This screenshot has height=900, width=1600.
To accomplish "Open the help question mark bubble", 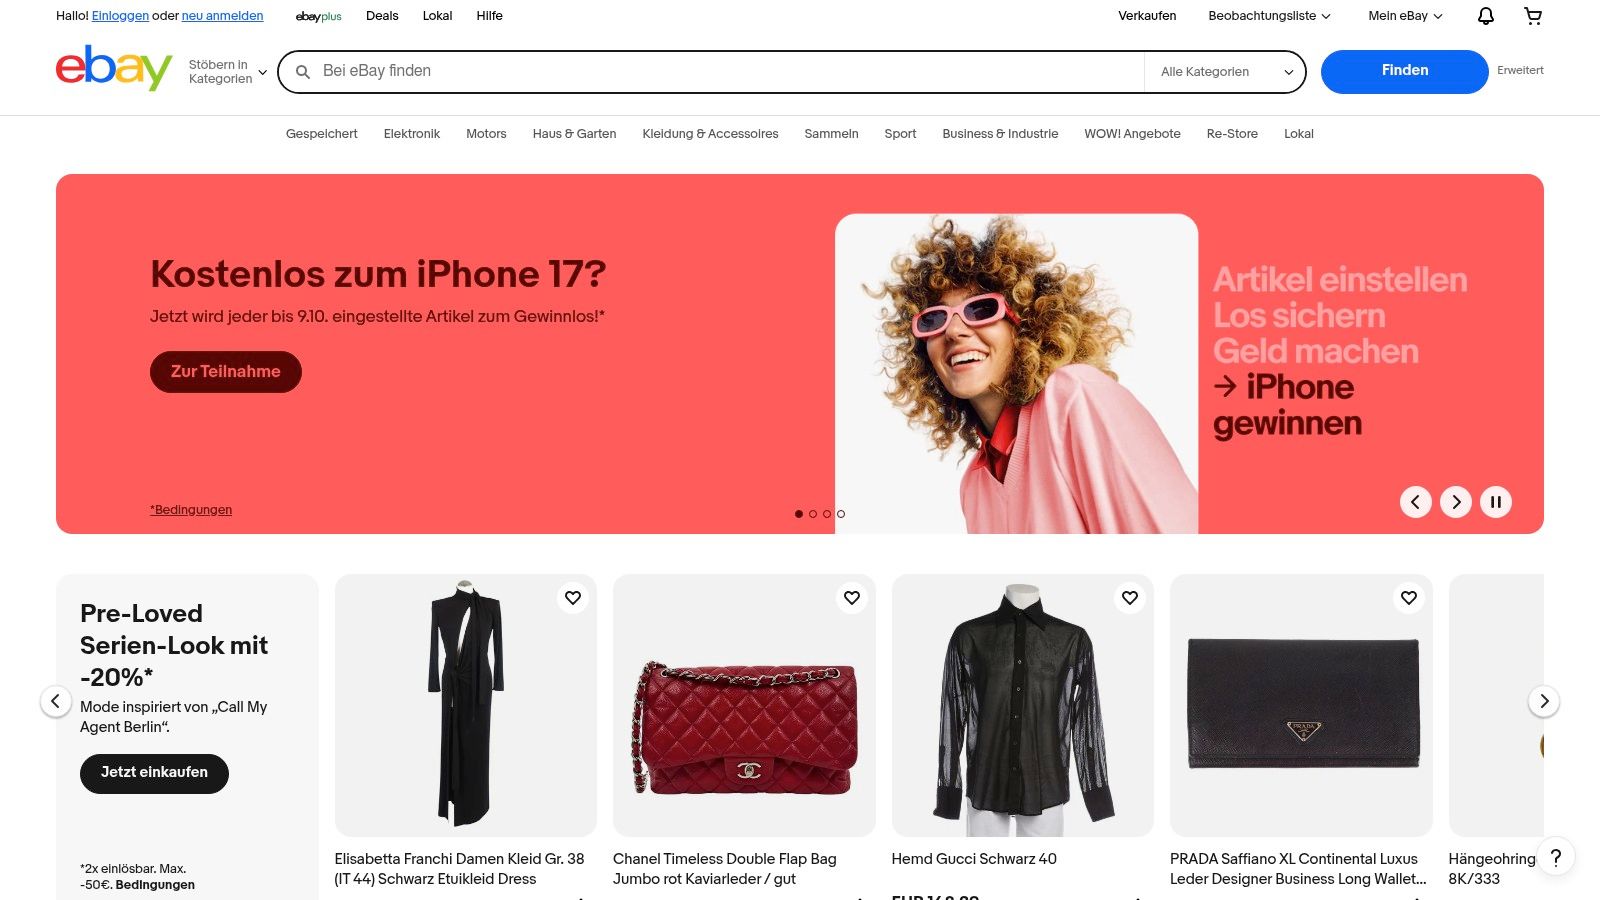I will (x=1555, y=857).
